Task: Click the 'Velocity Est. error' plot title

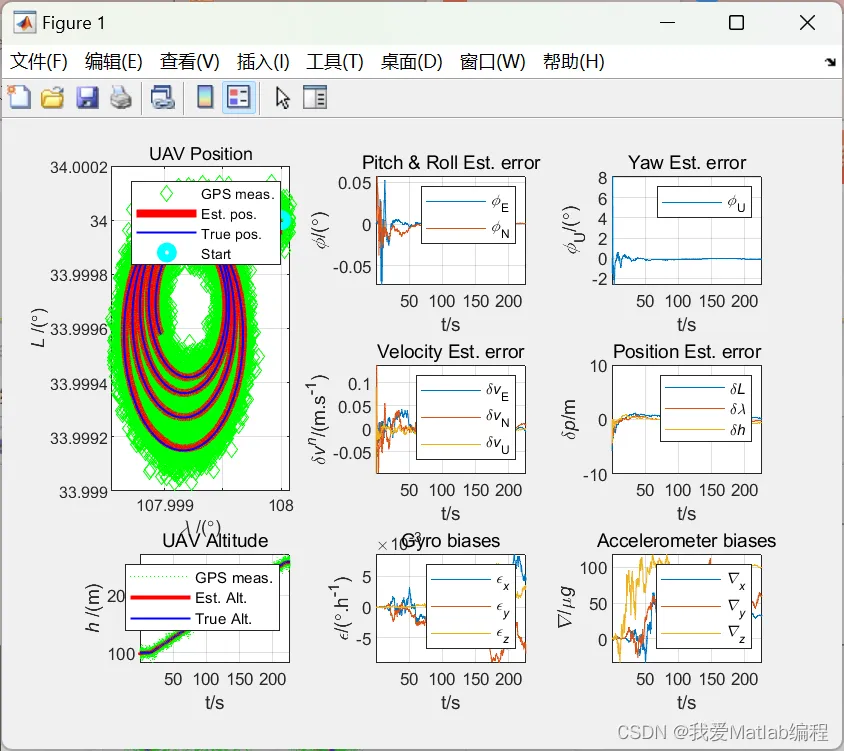Action: click(451, 352)
